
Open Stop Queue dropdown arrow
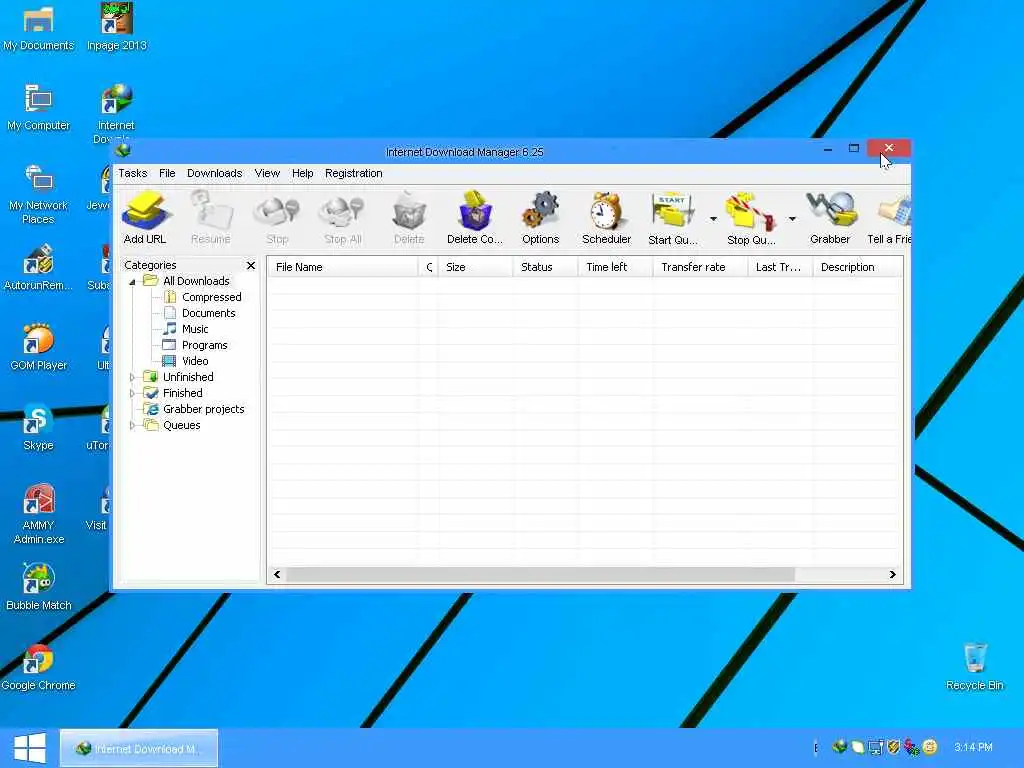click(x=792, y=219)
